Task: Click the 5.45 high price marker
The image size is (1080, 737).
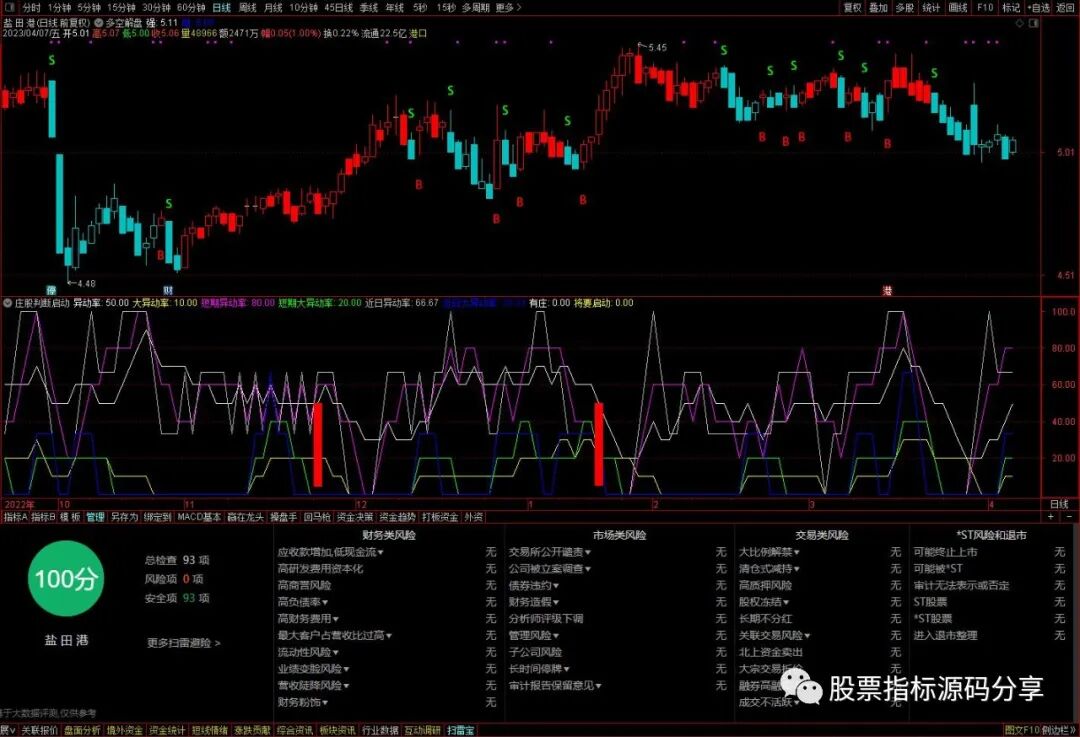Action: coord(657,48)
